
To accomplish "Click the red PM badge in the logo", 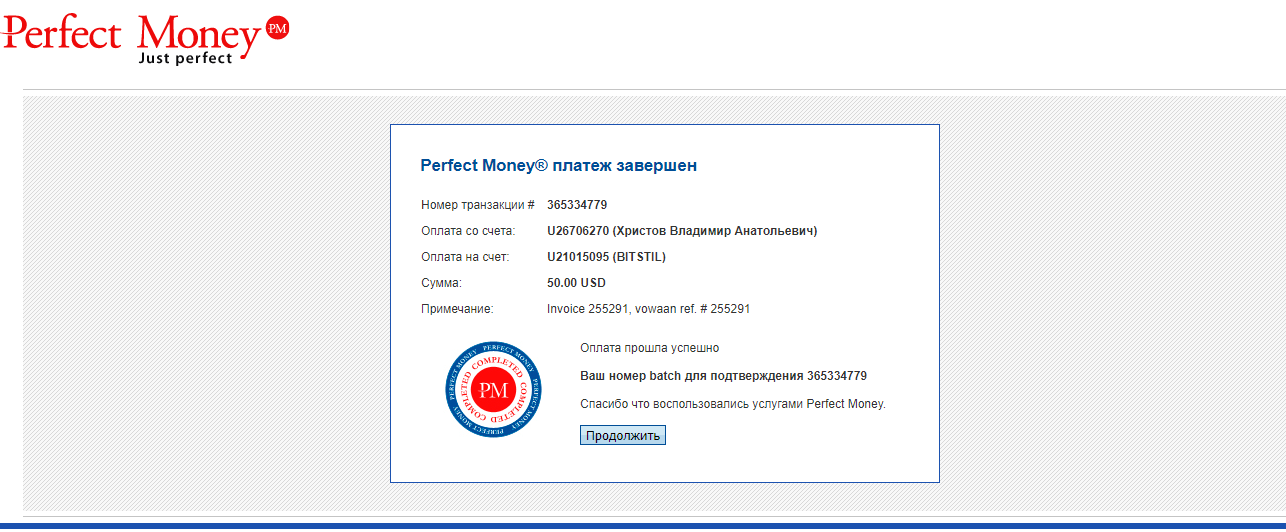I will click(277, 29).
